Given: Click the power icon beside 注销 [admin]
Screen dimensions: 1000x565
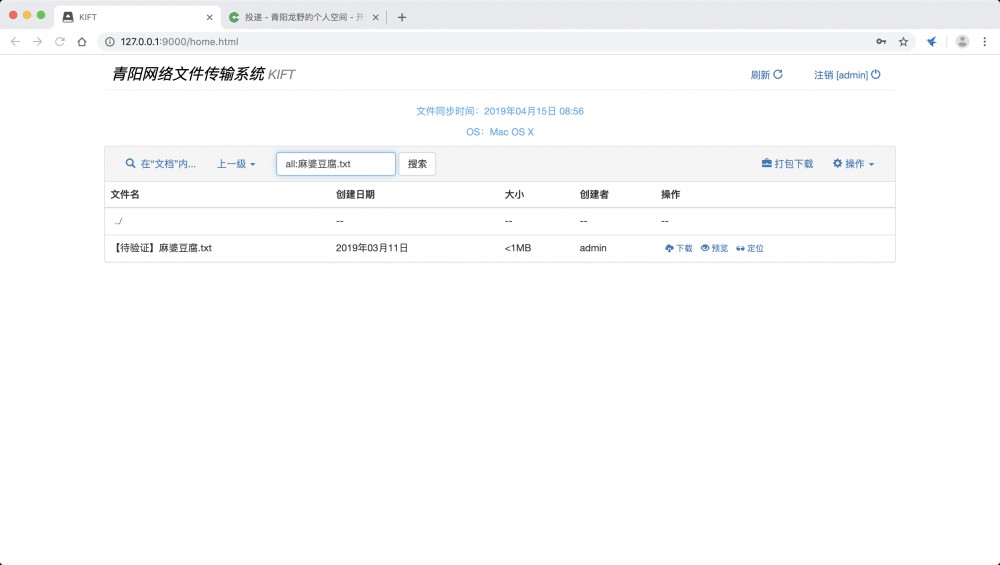Looking at the screenshot, I should [876, 75].
